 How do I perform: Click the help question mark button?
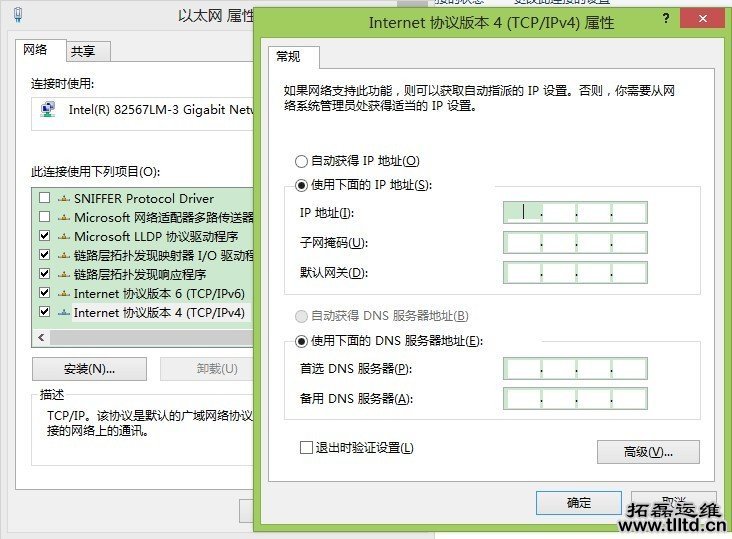pyautogui.click(x=666, y=19)
